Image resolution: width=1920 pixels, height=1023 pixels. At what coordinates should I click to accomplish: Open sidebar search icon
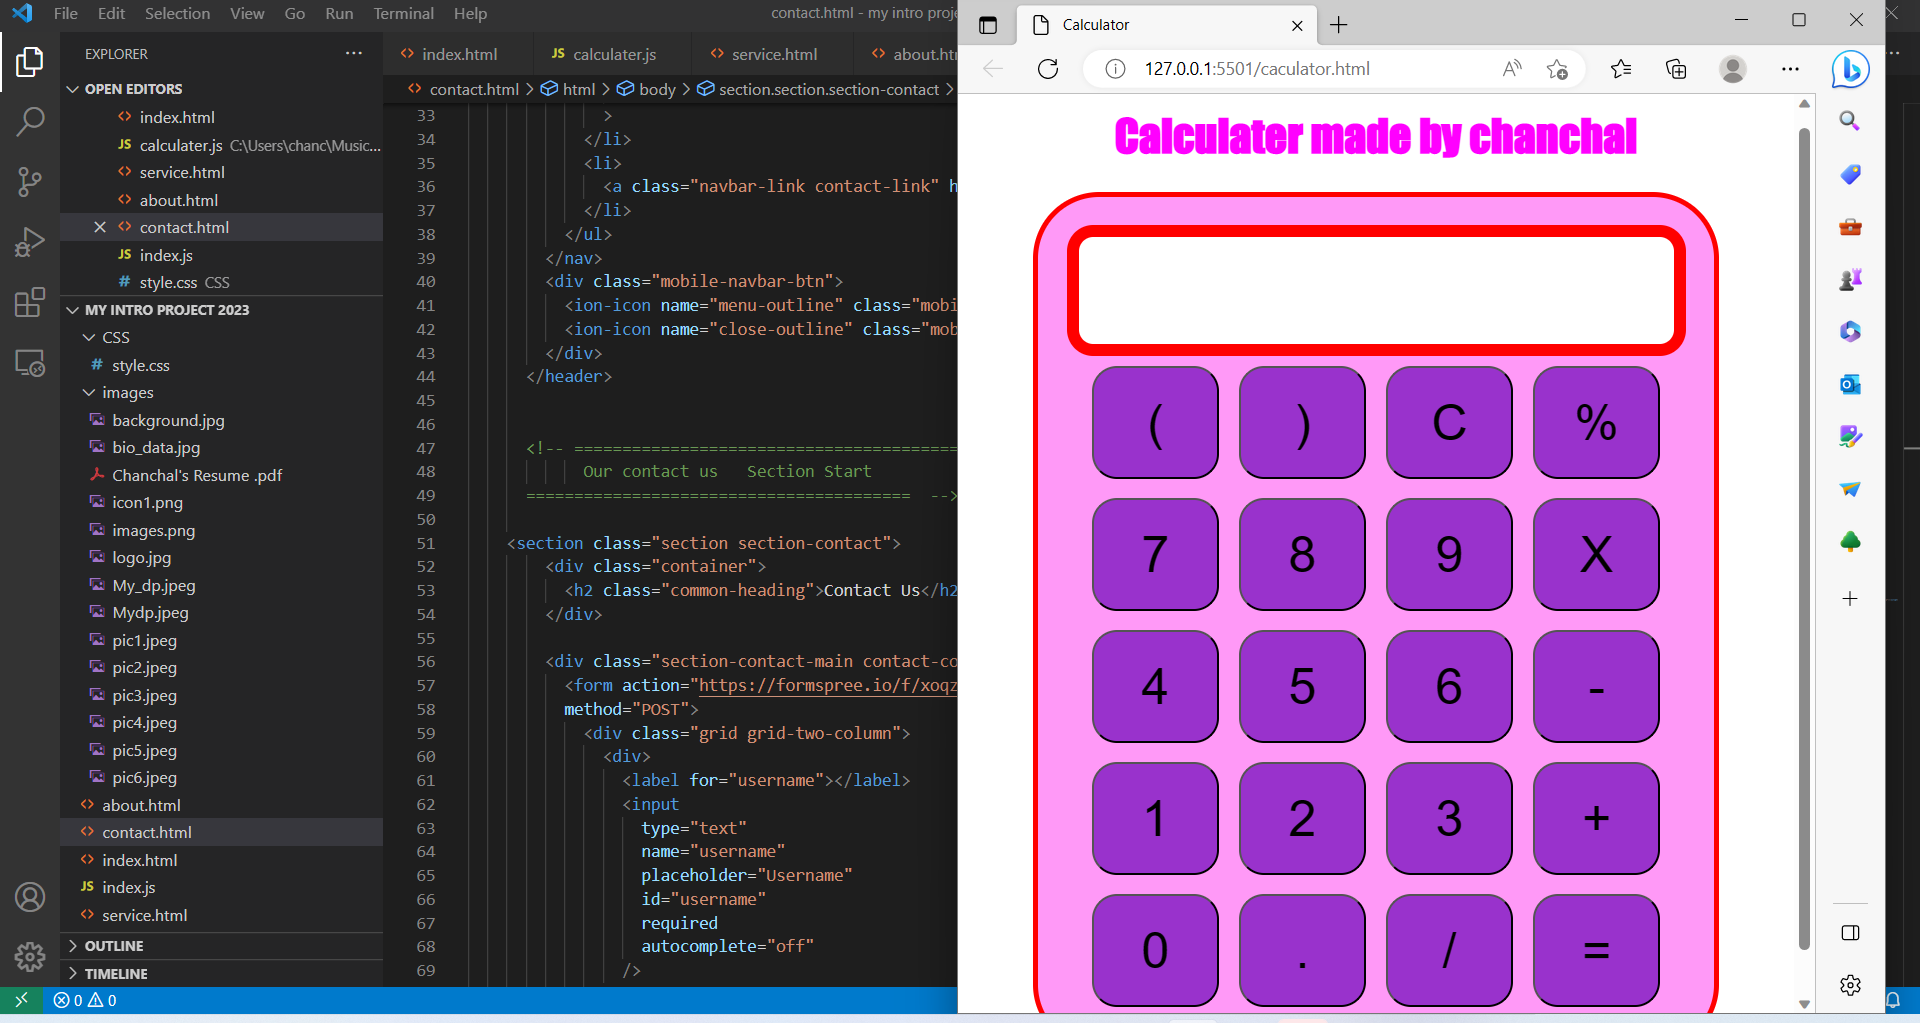[1850, 121]
